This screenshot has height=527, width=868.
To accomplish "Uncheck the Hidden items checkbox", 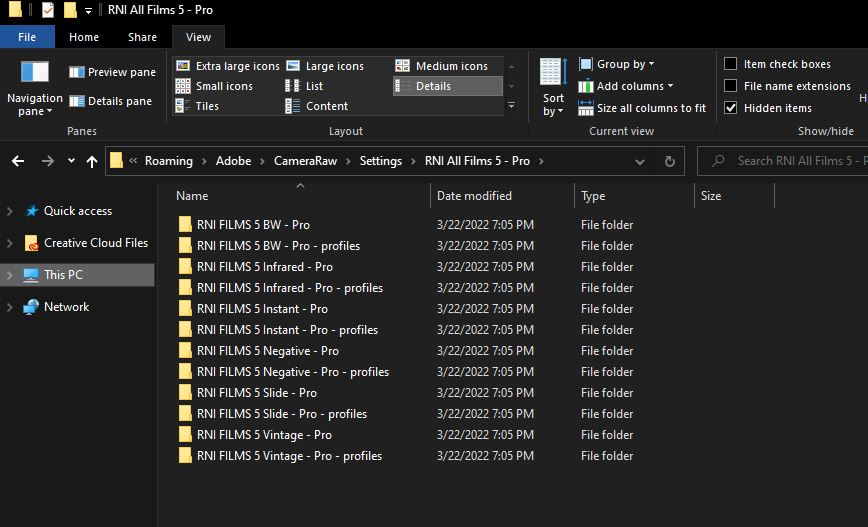I will pyautogui.click(x=731, y=108).
